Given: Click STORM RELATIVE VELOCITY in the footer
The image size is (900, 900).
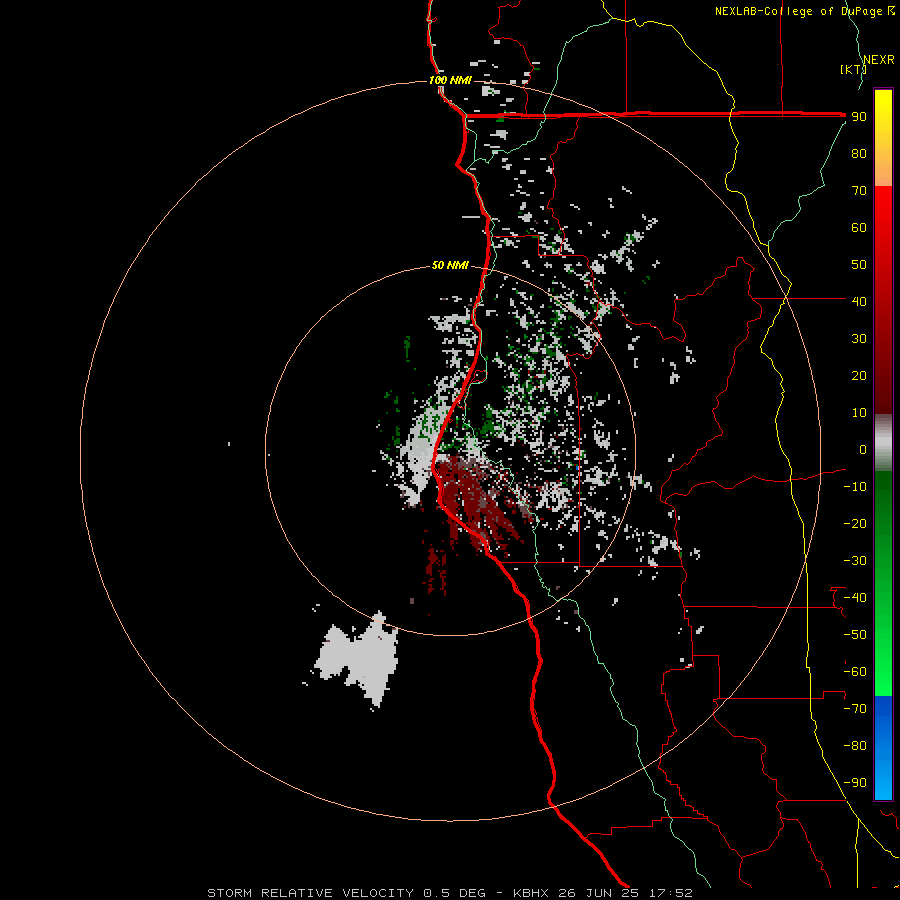Looking at the screenshot, I should [310, 893].
